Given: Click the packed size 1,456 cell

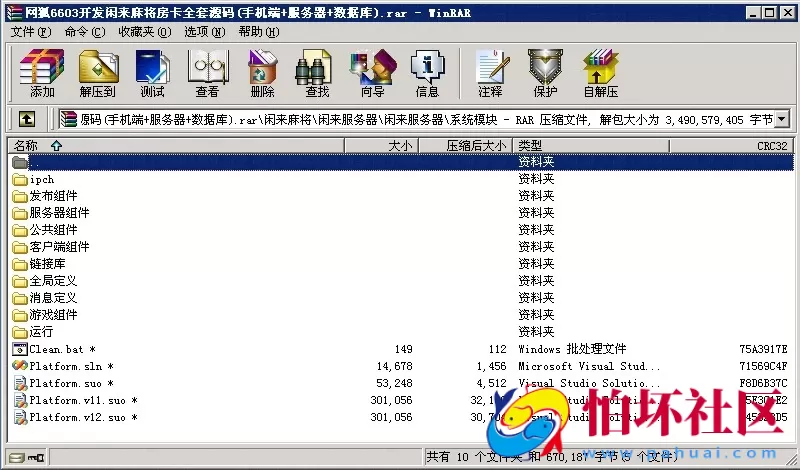Looking at the screenshot, I should (x=491, y=366).
